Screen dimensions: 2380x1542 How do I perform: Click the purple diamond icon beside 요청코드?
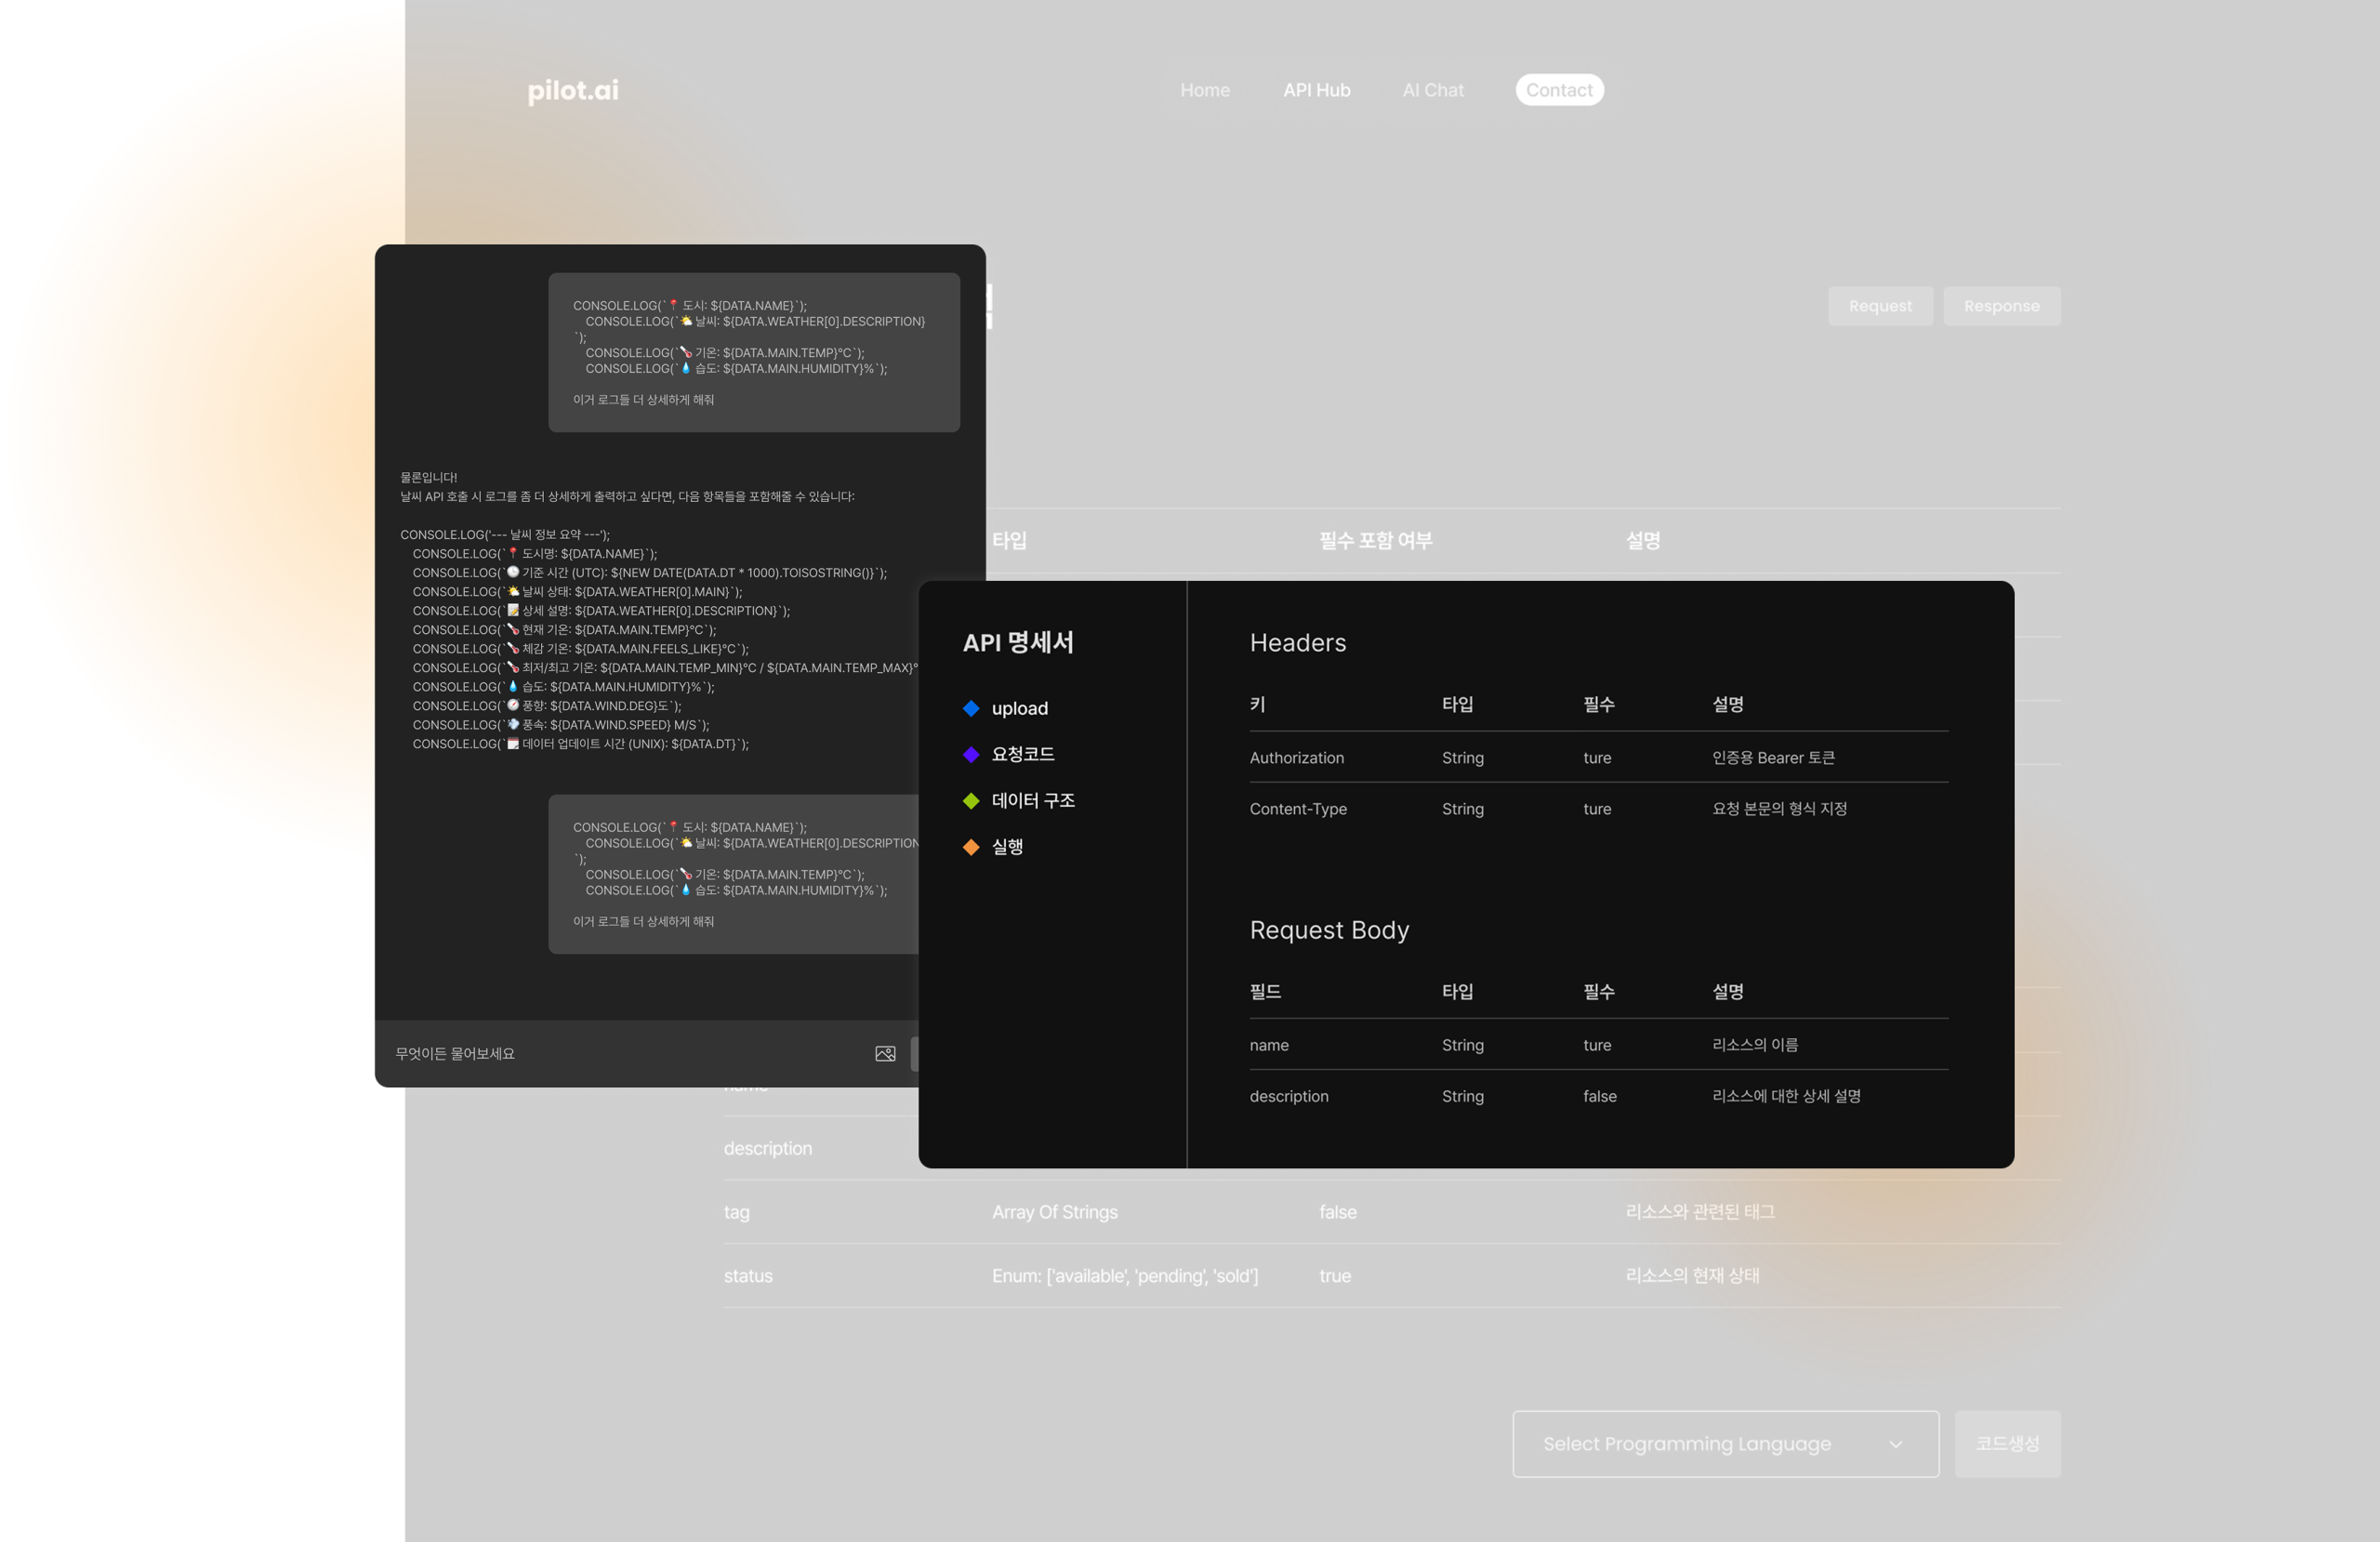(971, 755)
